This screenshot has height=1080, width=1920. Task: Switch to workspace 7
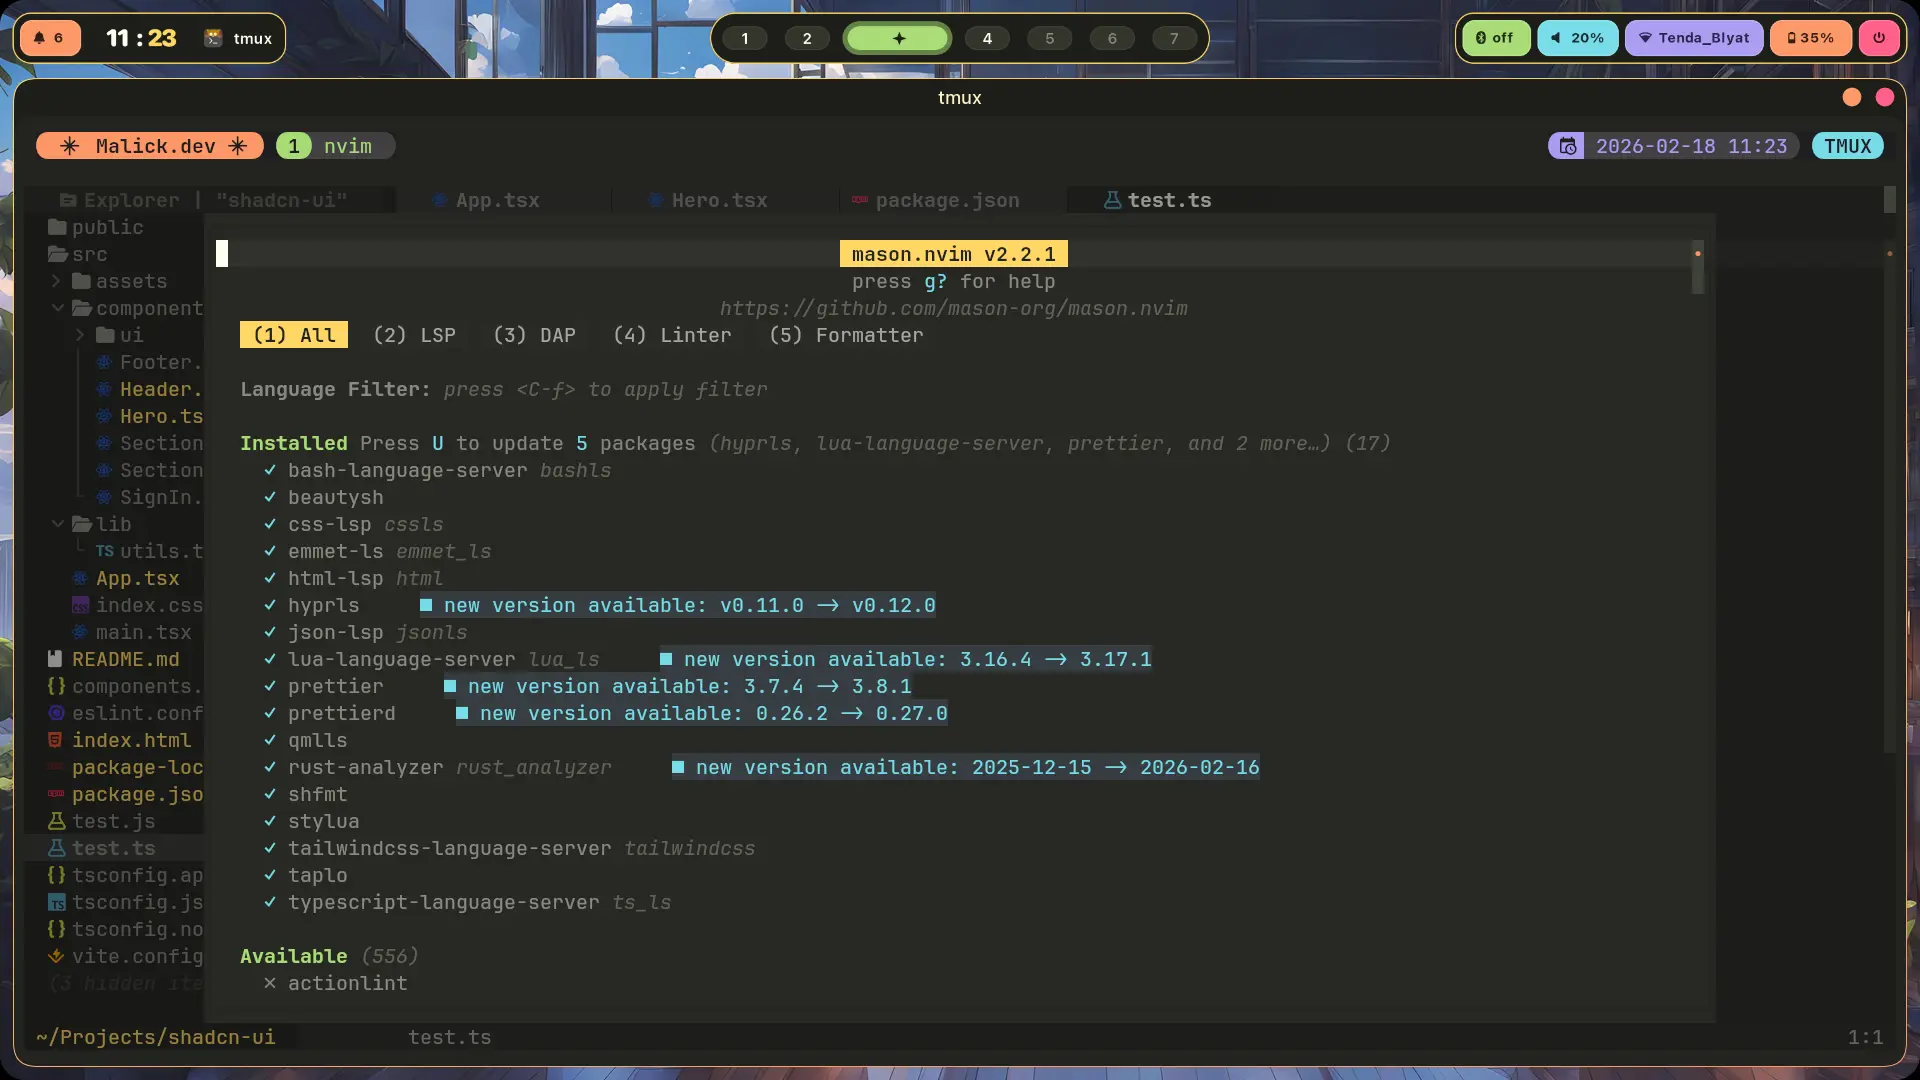(1174, 38)
